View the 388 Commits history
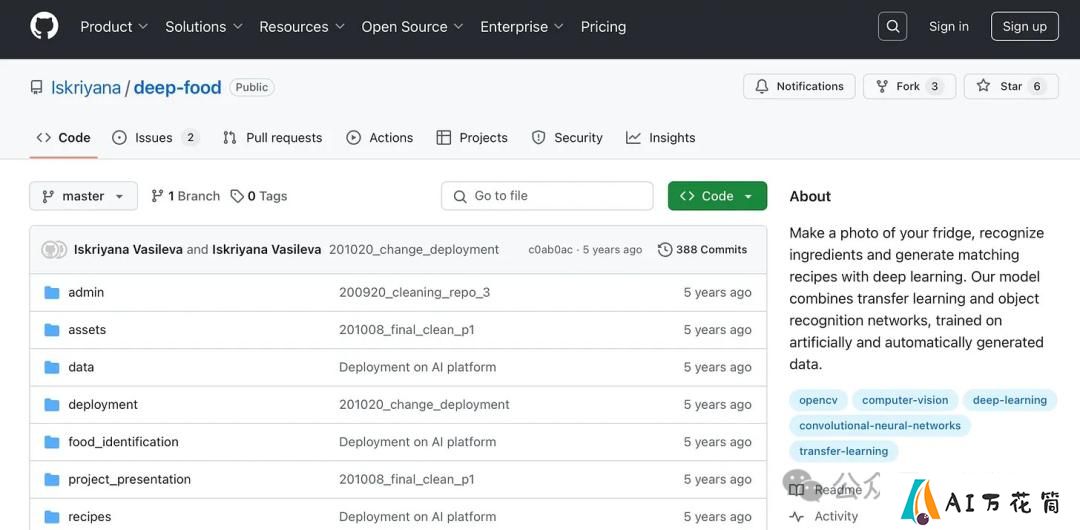Screen dimensions: 1080x530 [703, 249]
